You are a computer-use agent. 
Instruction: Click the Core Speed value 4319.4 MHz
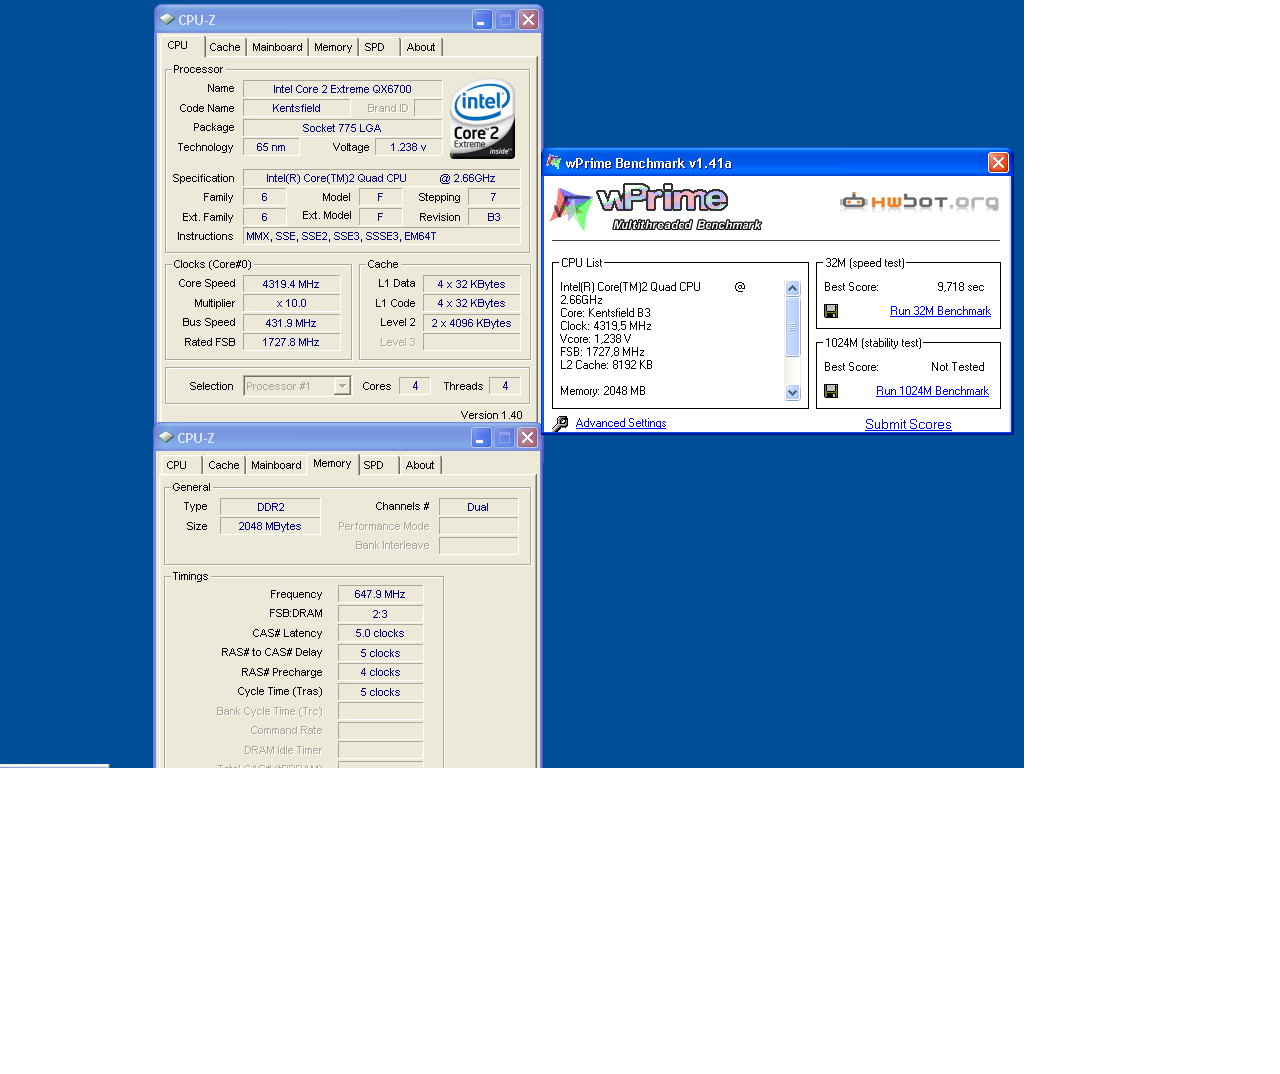point(291,284)
